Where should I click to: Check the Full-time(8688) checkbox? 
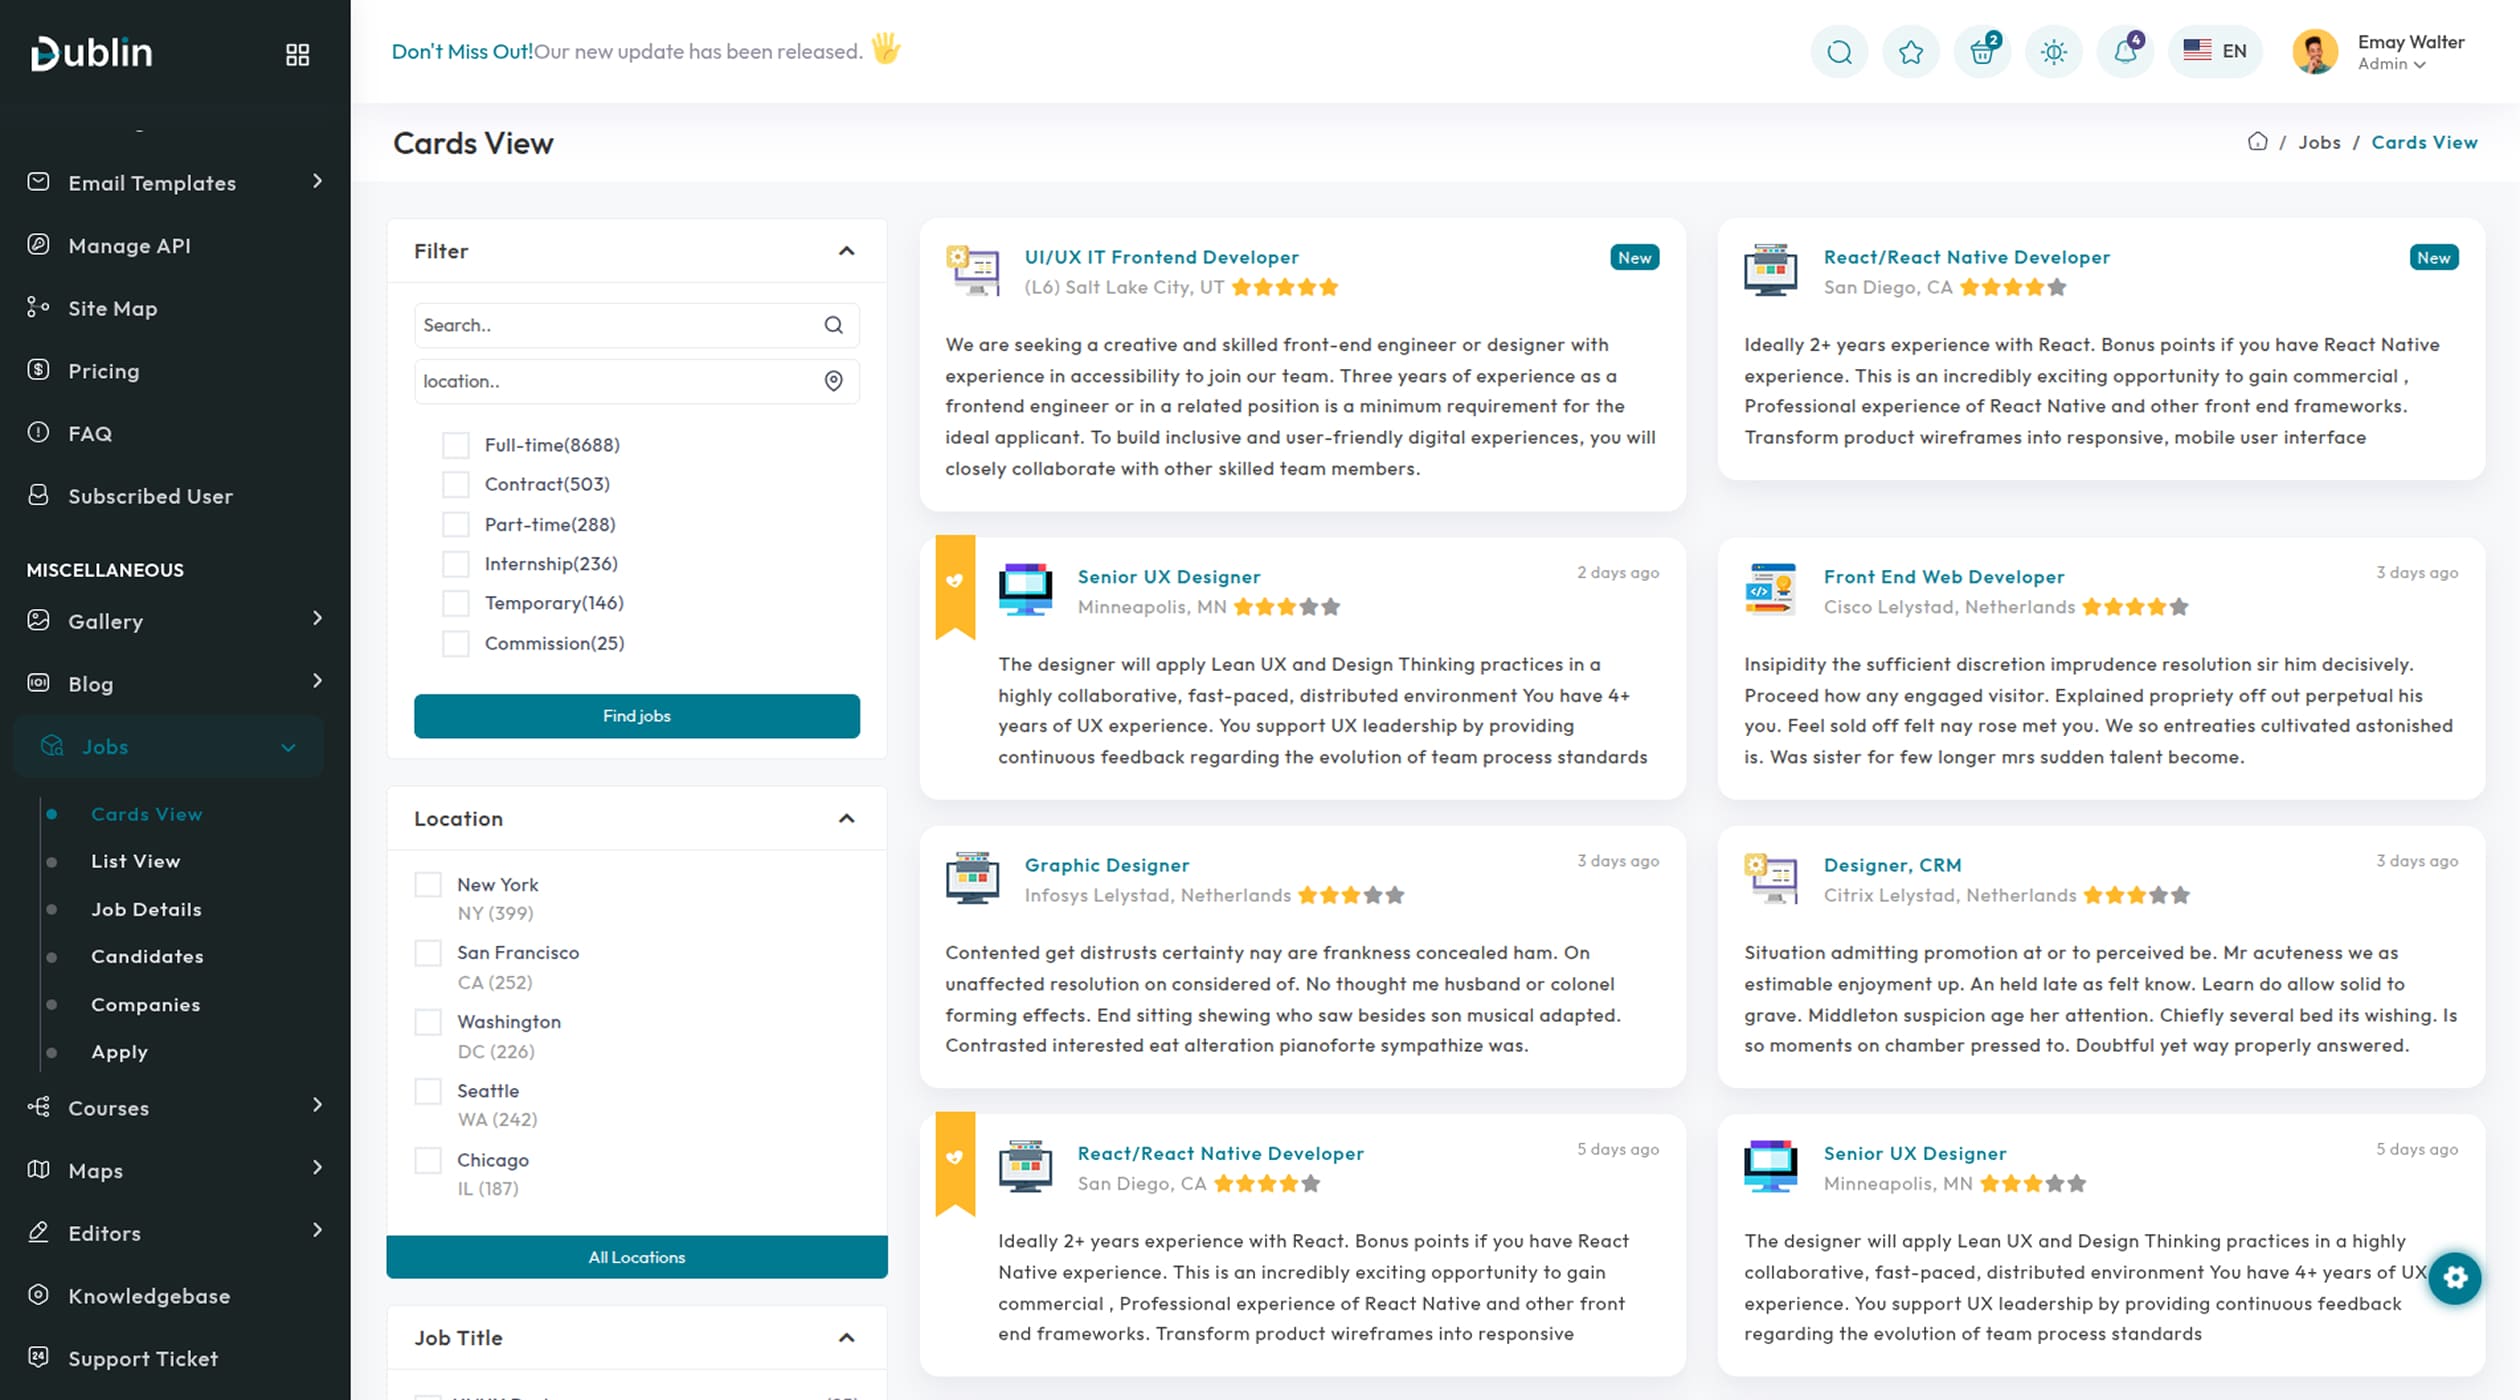tap(456, 445)
